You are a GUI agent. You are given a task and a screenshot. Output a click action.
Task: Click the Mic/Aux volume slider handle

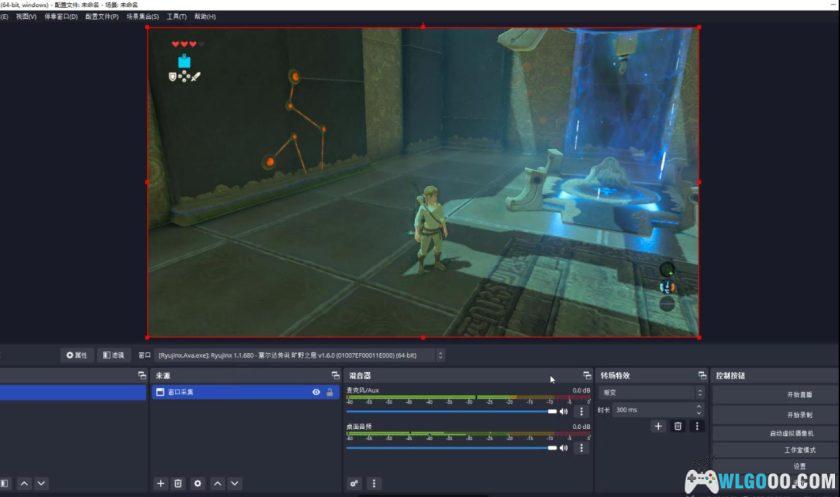coord(552,411)
